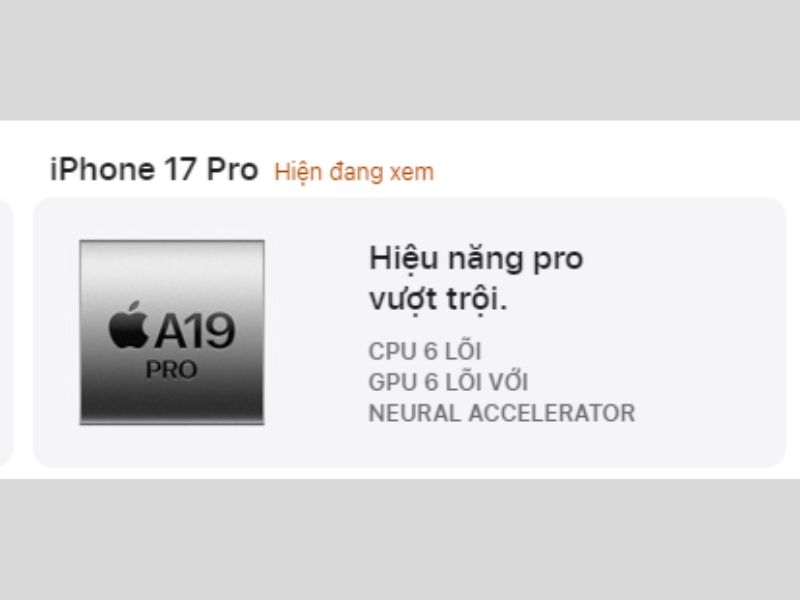Open the iPhone 17 Pro heading
Image resolution: width=800 pixels, height=600 pixels.
(154, 169)
